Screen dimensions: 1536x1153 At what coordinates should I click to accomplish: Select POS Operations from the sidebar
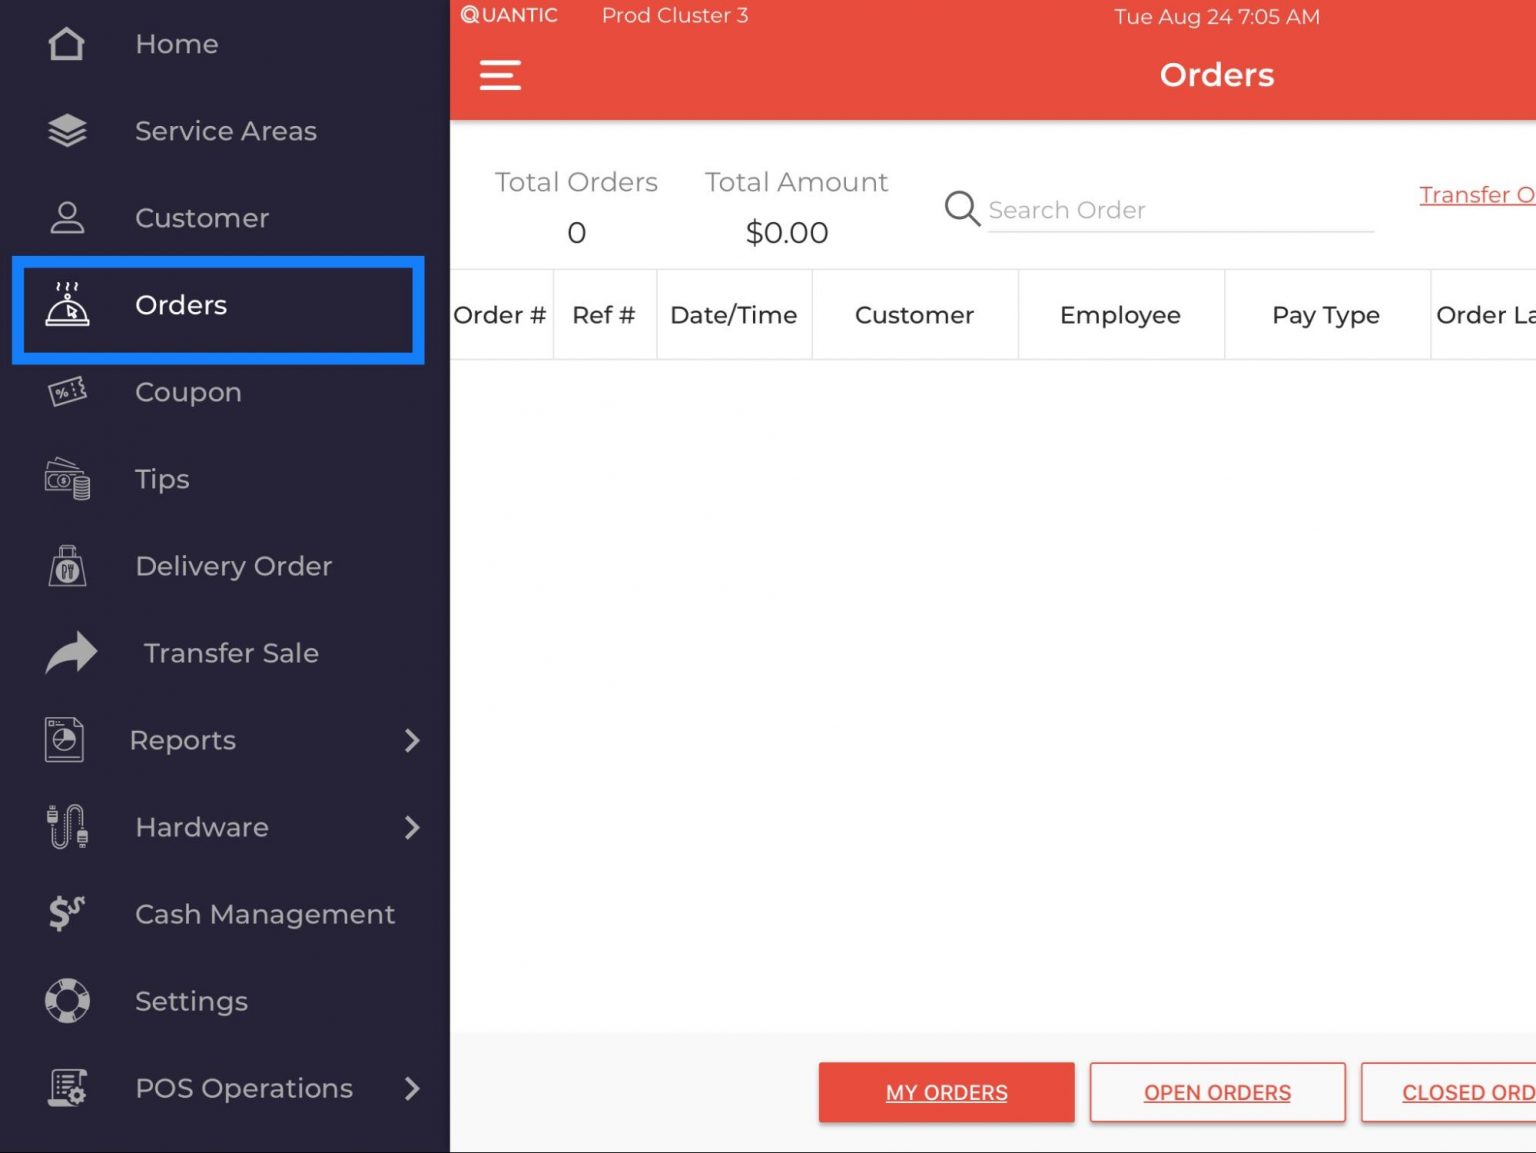click(x=243, y=1088)
